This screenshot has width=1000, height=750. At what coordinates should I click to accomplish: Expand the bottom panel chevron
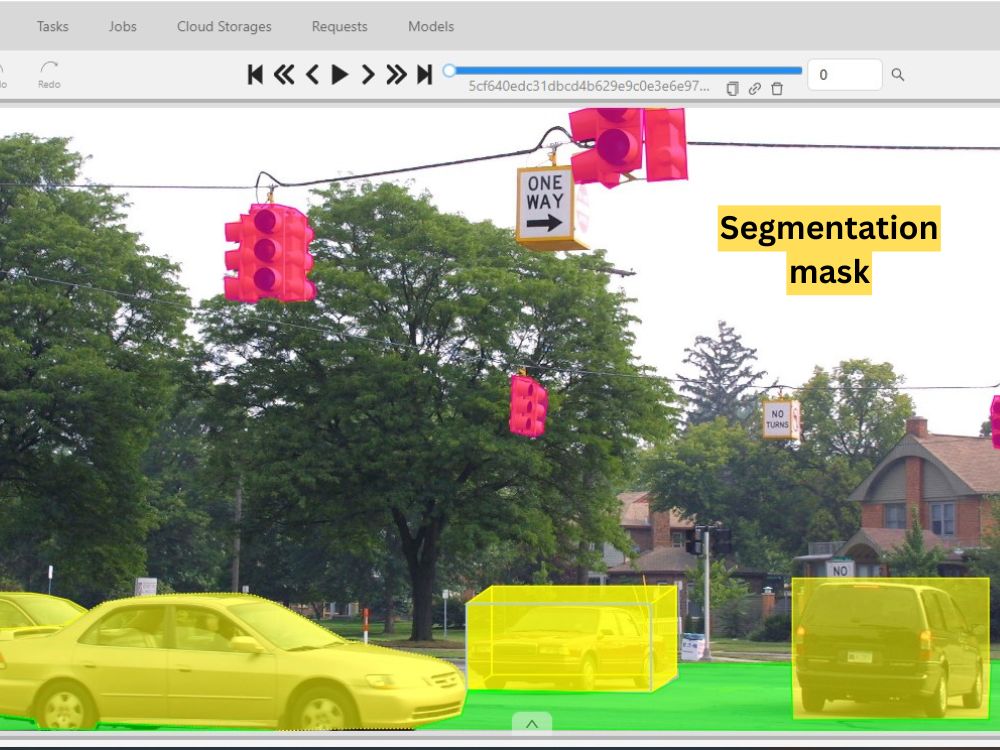tap(532, 724)
